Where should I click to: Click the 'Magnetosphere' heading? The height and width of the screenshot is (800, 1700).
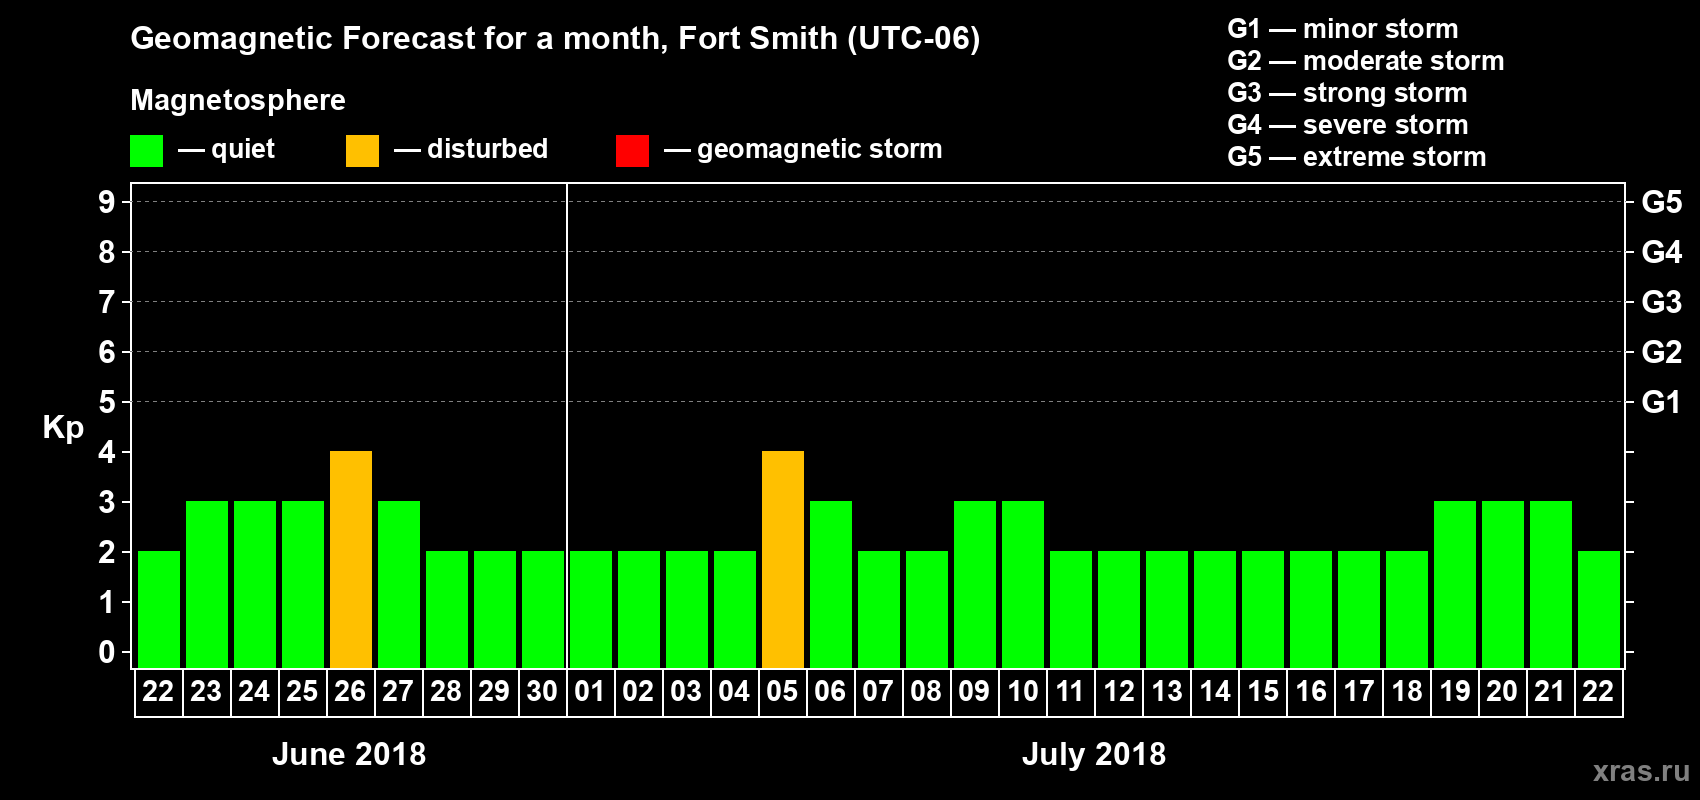tap(238, 100)
